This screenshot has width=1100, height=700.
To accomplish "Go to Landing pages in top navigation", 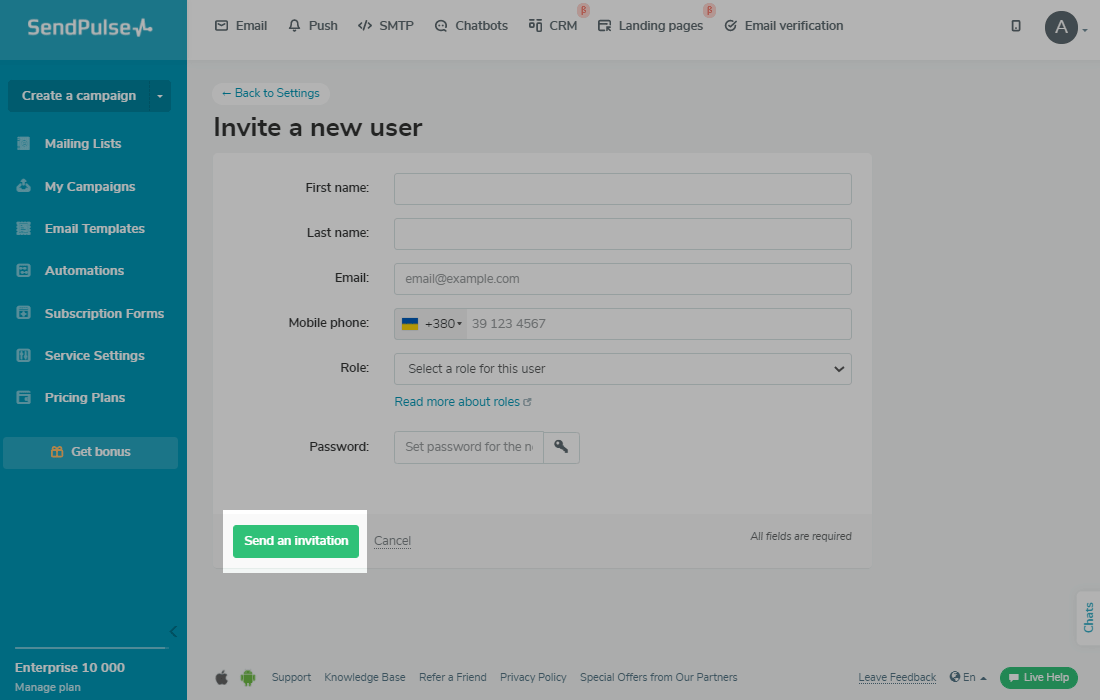I will (x=650, y=26).
